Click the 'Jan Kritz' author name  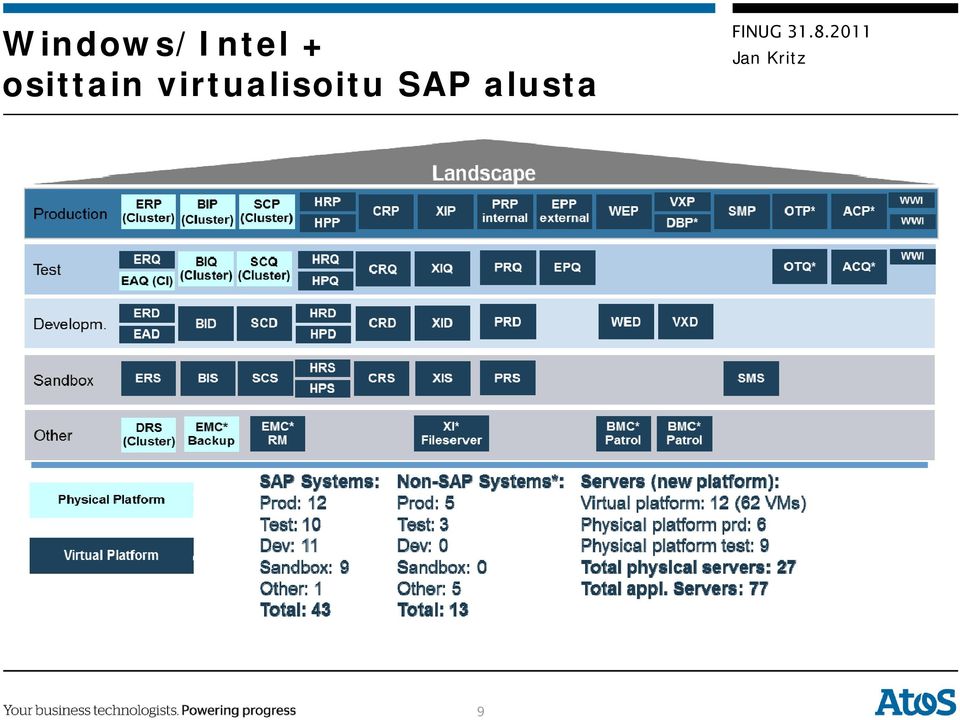pos(768,58)
